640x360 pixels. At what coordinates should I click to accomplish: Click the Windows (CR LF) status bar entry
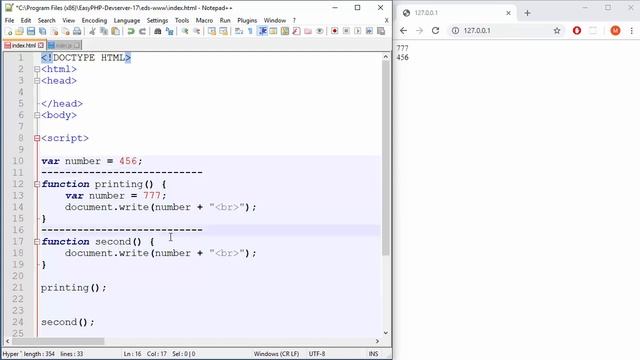click(x=276, y=354)
